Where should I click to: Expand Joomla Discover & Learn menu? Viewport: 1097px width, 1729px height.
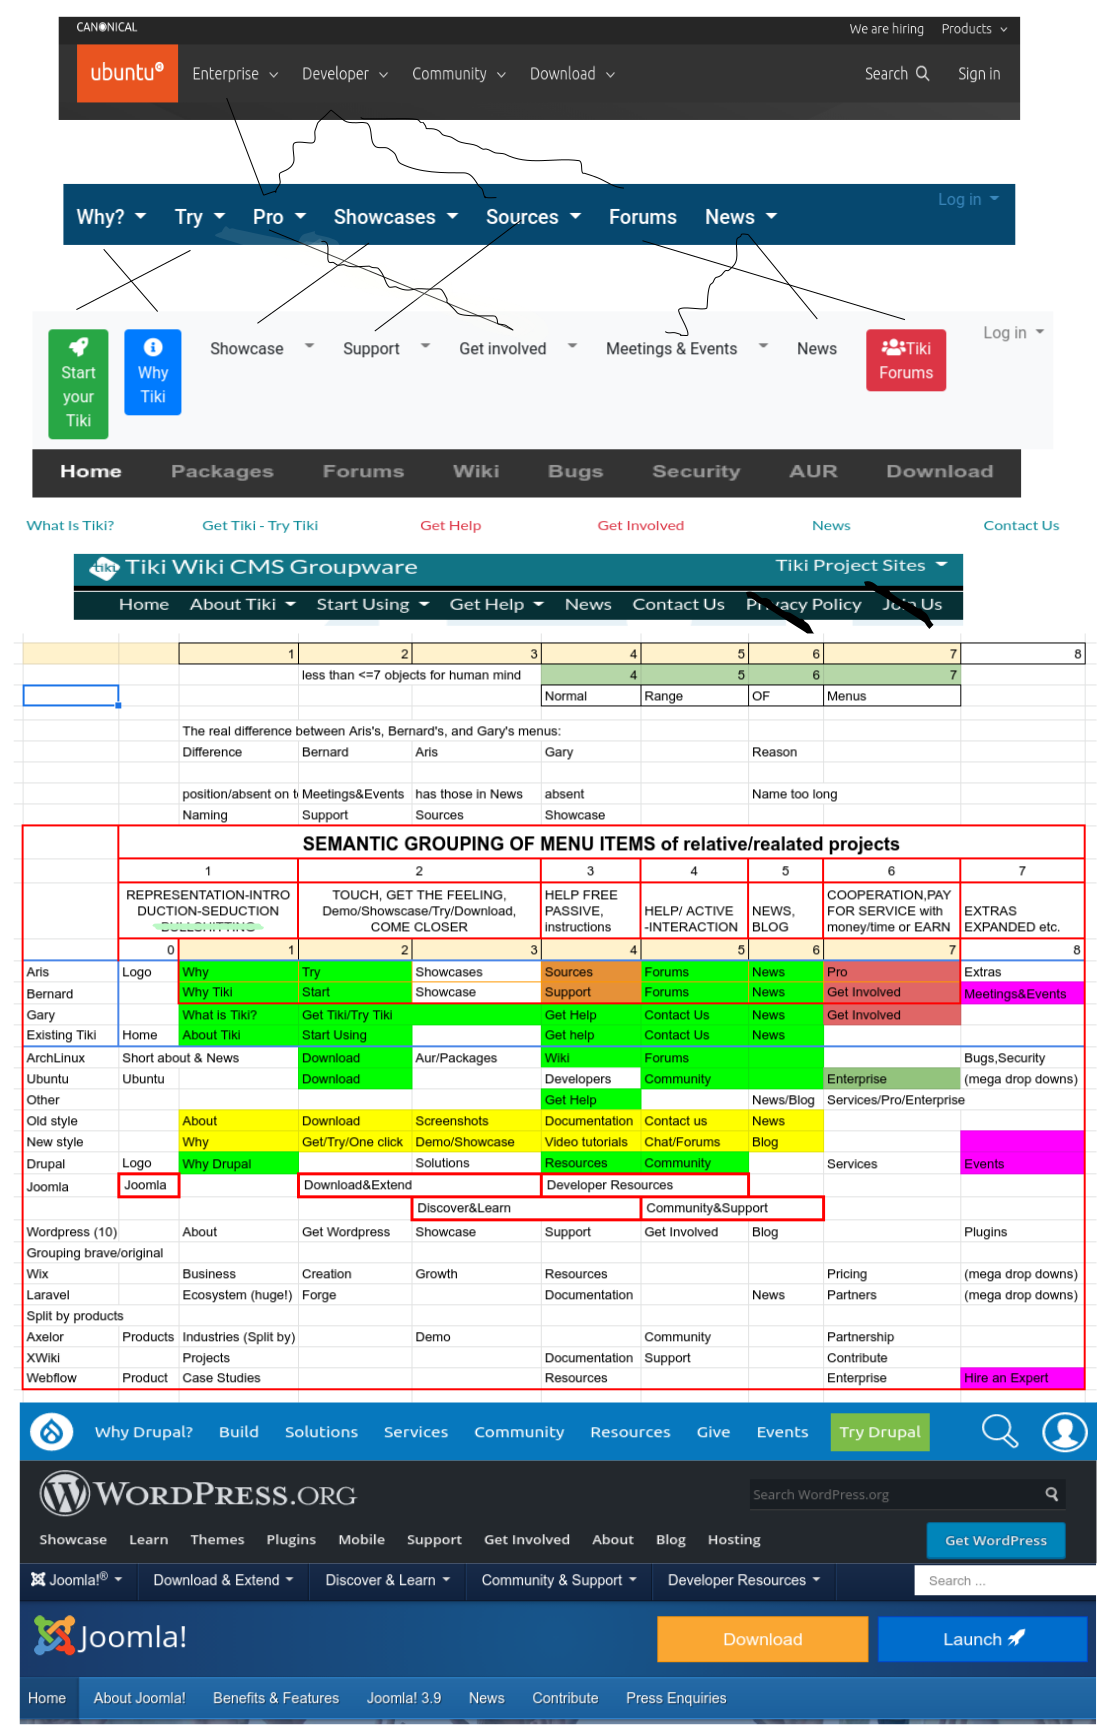click(387, 1580)
